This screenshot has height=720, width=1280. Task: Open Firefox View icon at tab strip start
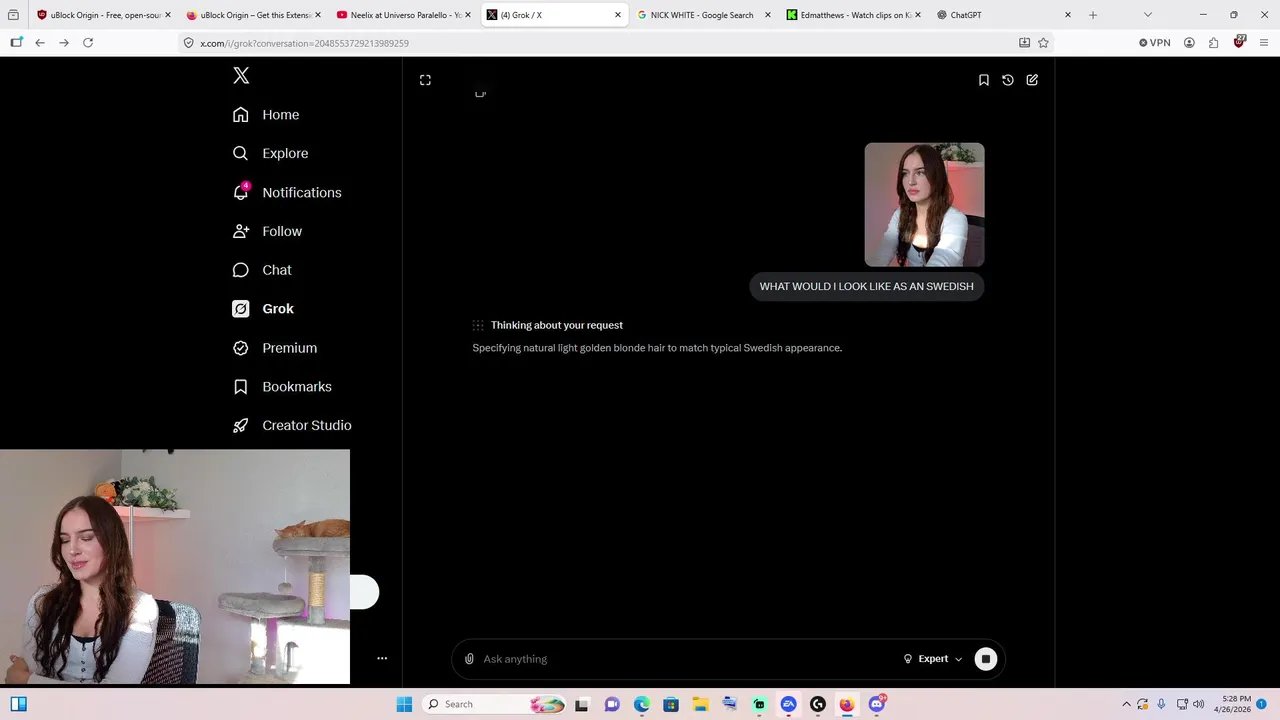pos(13,15)
